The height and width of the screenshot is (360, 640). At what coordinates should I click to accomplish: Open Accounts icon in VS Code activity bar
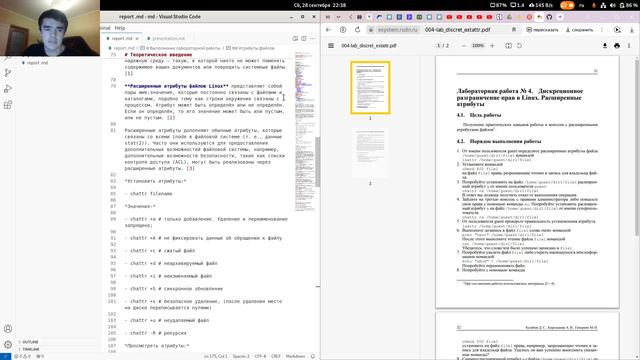coord(8,329)
